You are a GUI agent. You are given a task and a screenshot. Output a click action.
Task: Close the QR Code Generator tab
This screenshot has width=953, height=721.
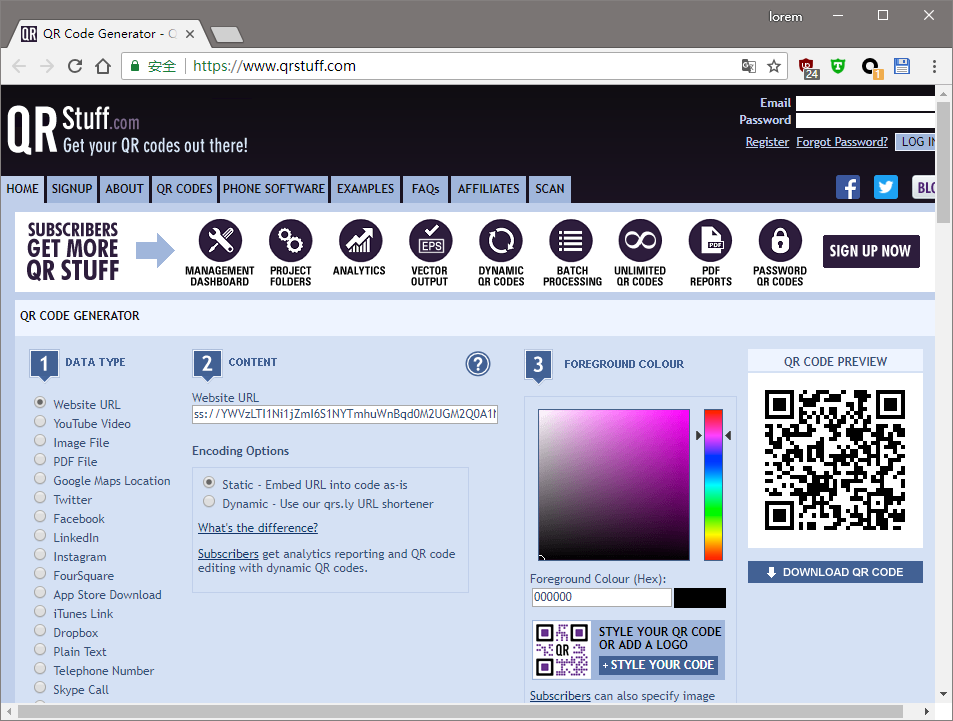tap(190, 34)
